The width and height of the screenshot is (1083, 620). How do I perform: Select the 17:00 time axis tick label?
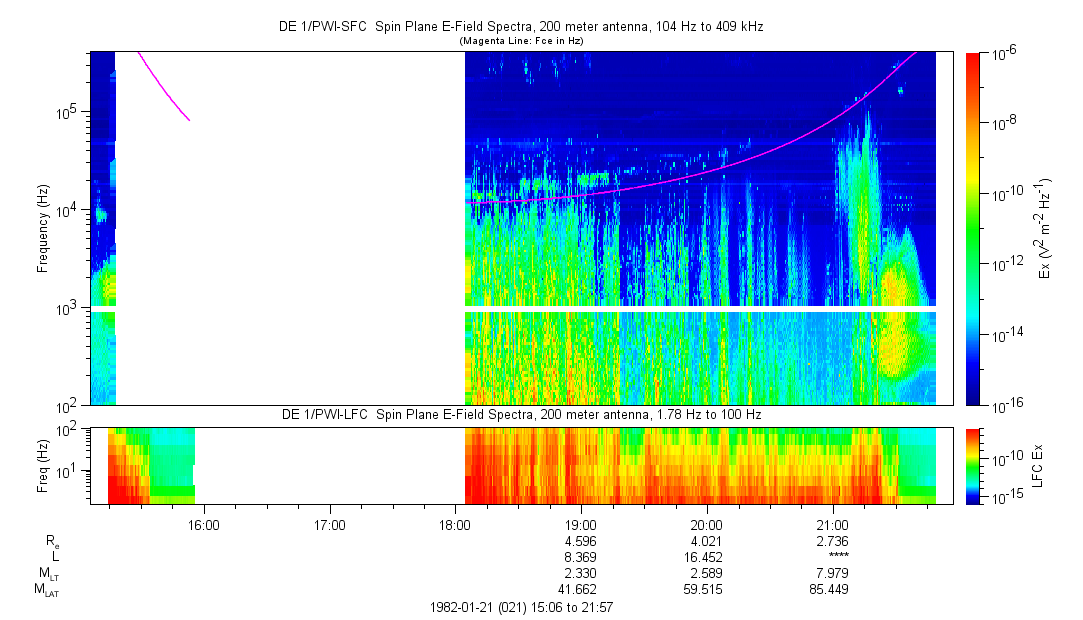(x=329, y=524)
